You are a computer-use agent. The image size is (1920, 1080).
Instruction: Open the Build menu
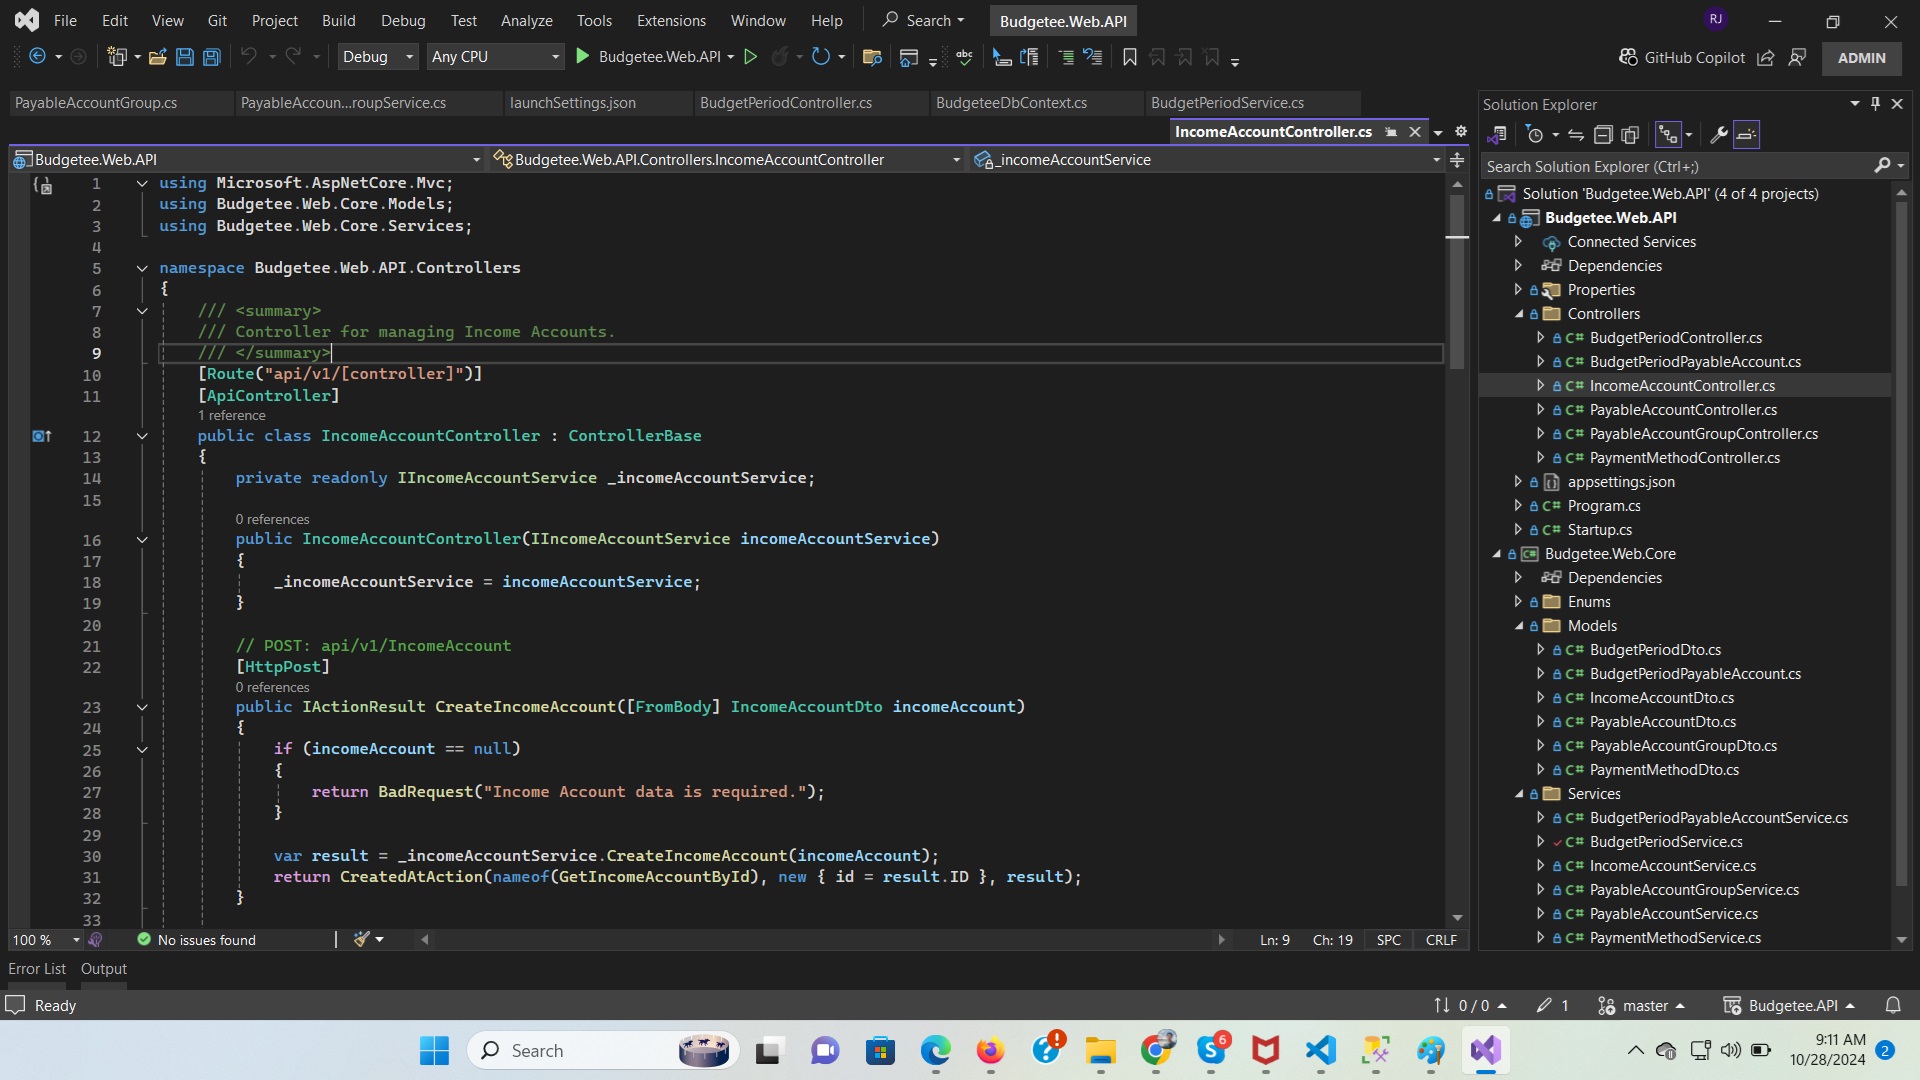(x=338, y=20)
